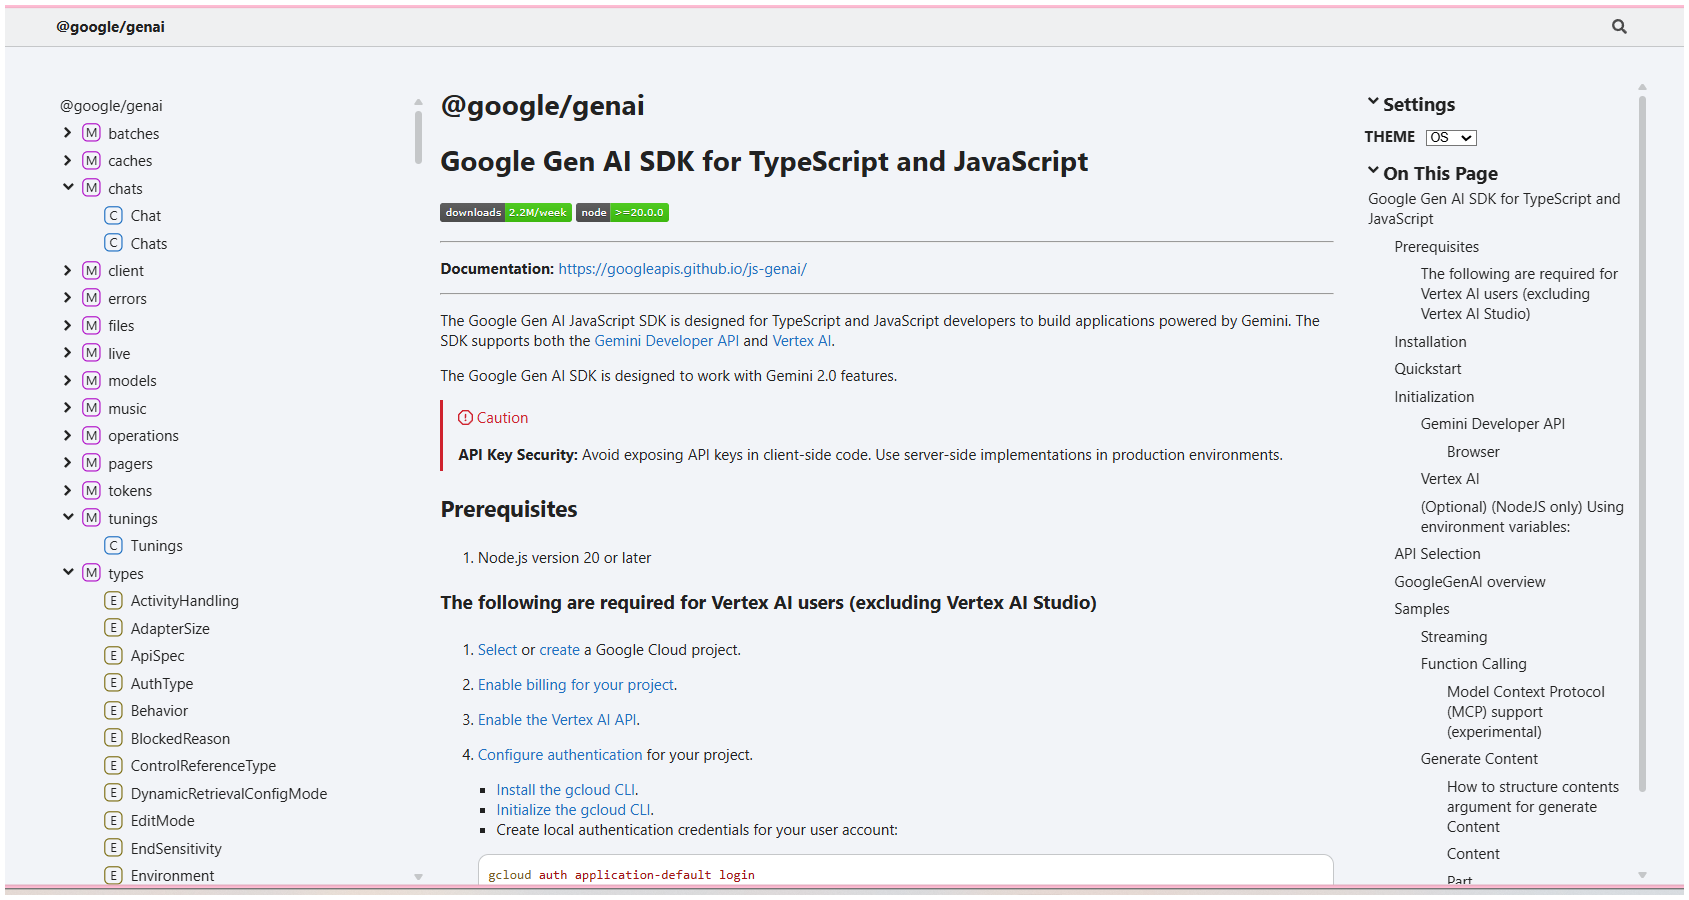Click the enum icon beside EditMode
Viewport: 1689px width, 900px height.
[x=114, y=820]
